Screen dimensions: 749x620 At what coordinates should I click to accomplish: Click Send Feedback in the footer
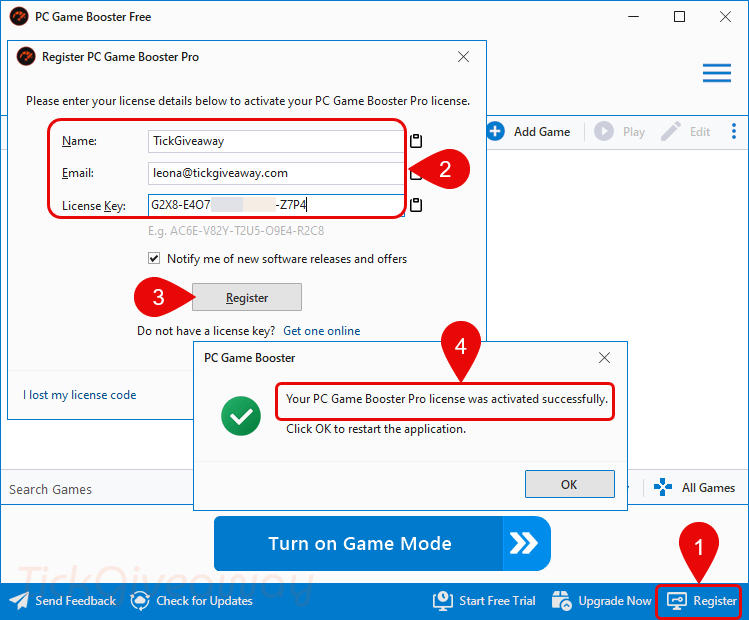63,601
